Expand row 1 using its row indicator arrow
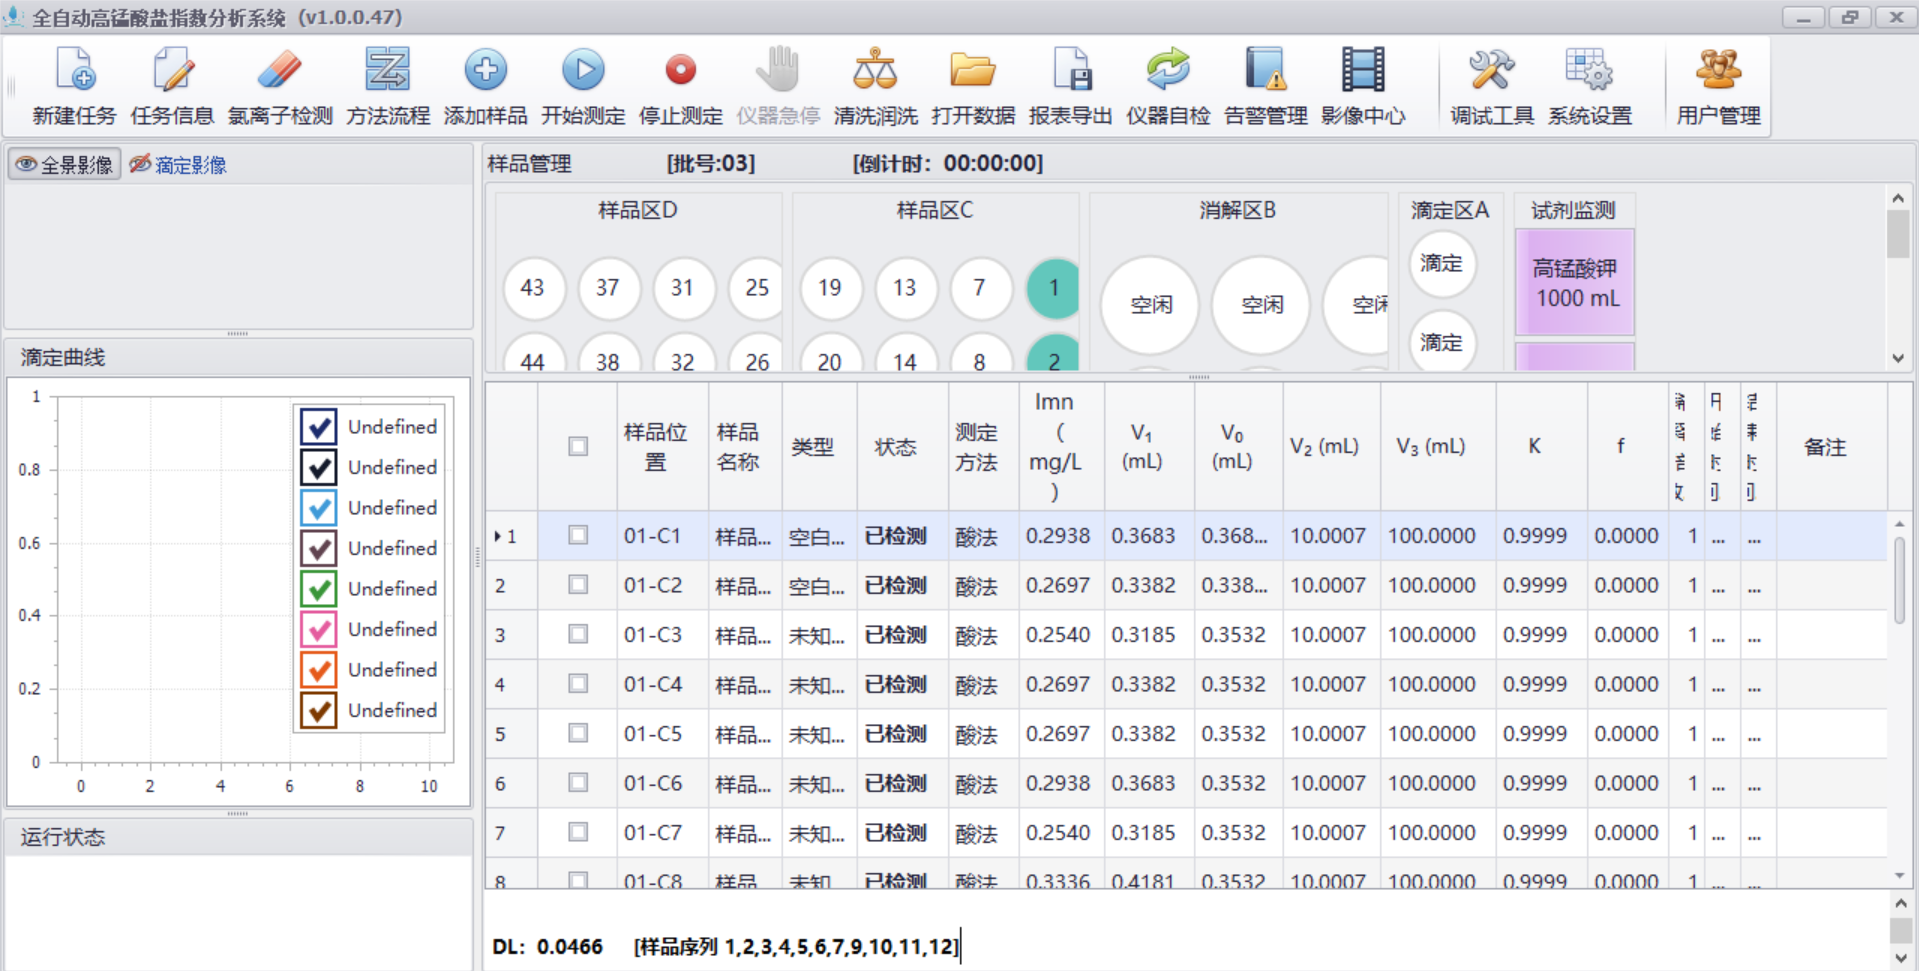 (498, 537)
